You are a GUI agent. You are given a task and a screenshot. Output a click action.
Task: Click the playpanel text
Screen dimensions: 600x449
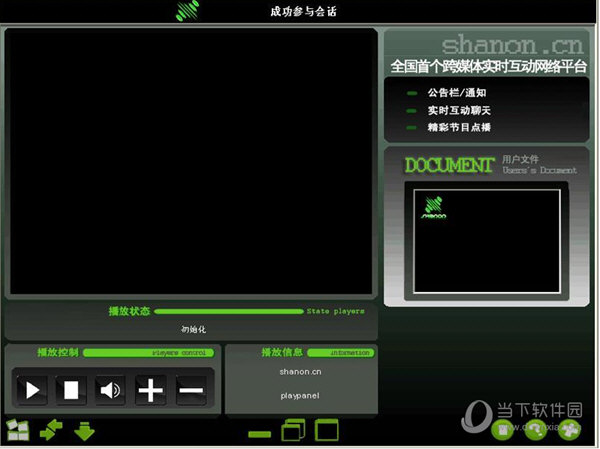(x=300, y=396)
